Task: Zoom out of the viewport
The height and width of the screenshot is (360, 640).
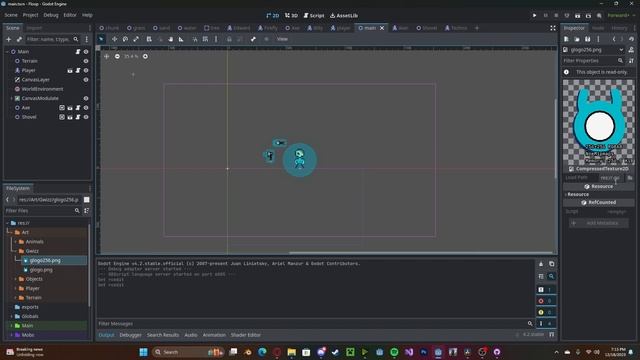Action: coord(117,56)
